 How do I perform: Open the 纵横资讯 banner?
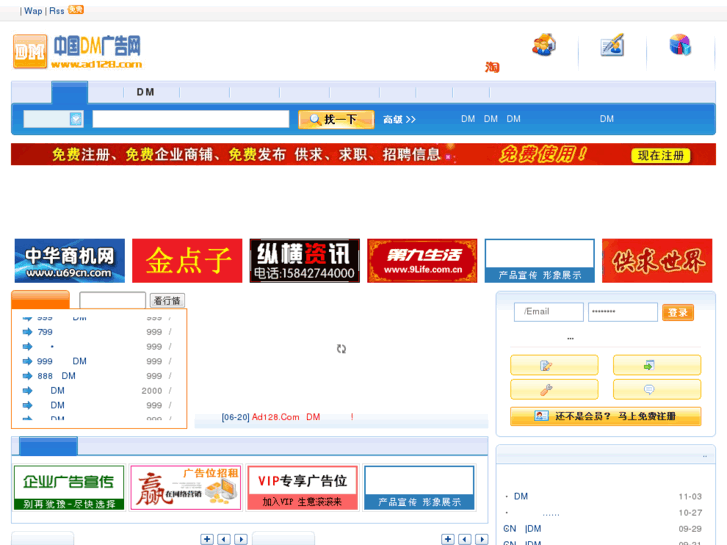[x=305, y=261]
